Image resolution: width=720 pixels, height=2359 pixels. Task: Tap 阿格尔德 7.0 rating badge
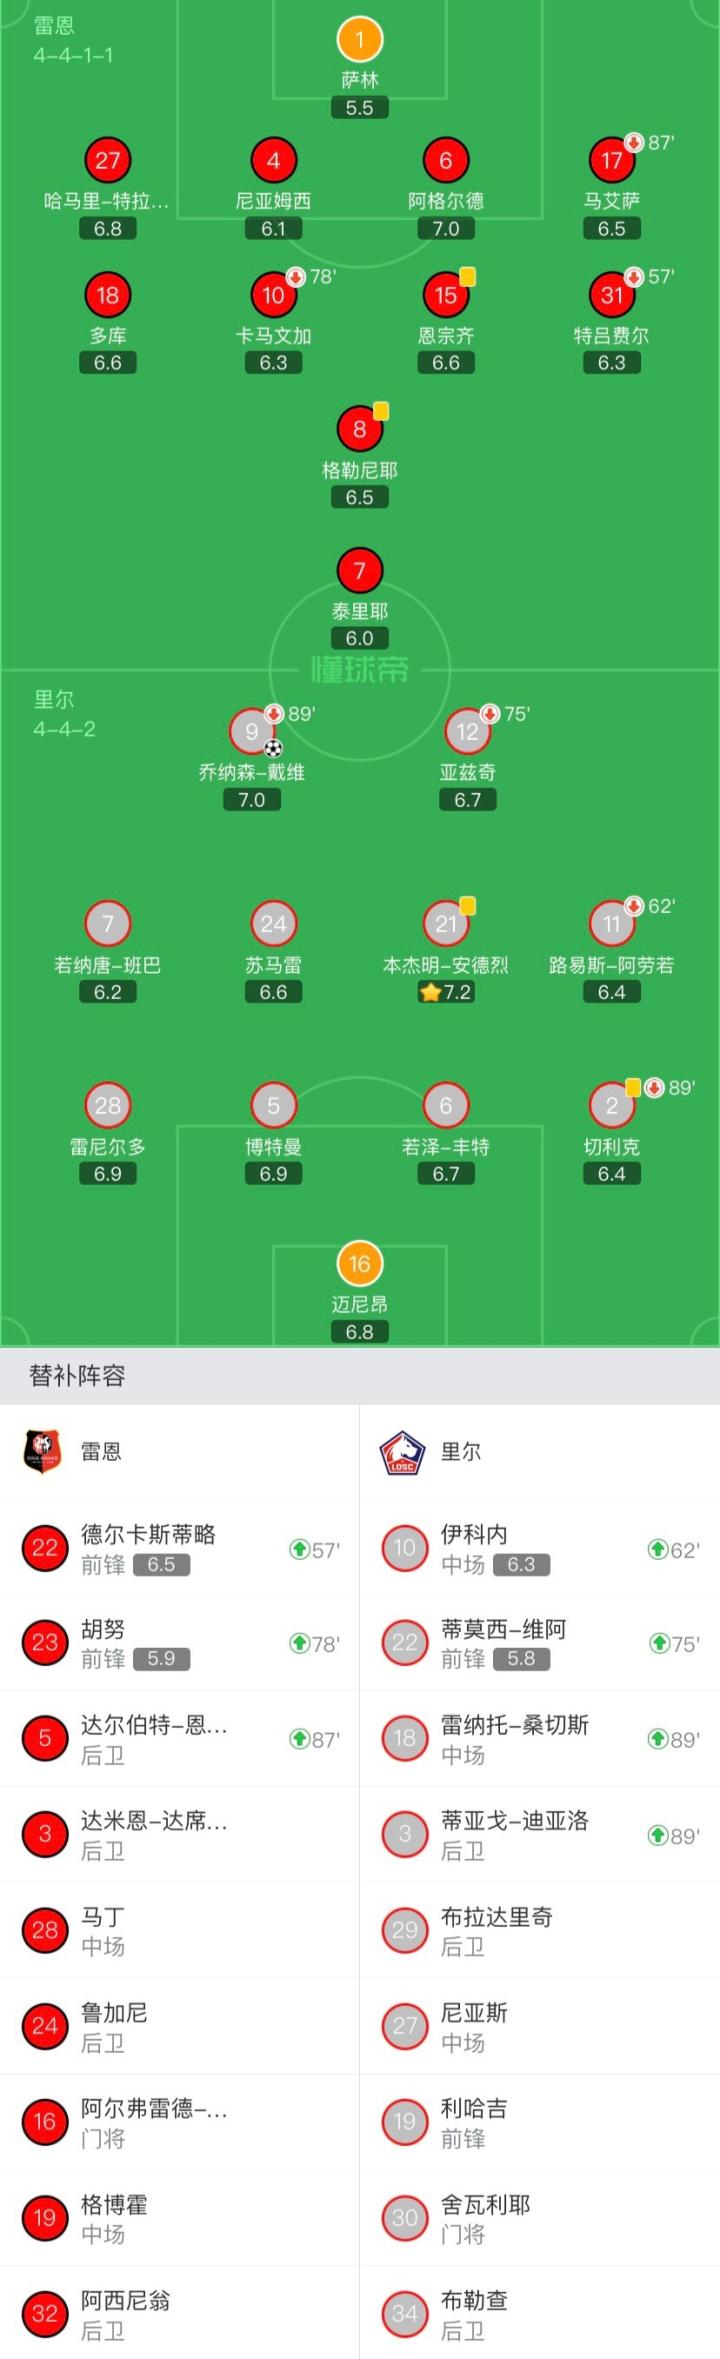[446, 229]
